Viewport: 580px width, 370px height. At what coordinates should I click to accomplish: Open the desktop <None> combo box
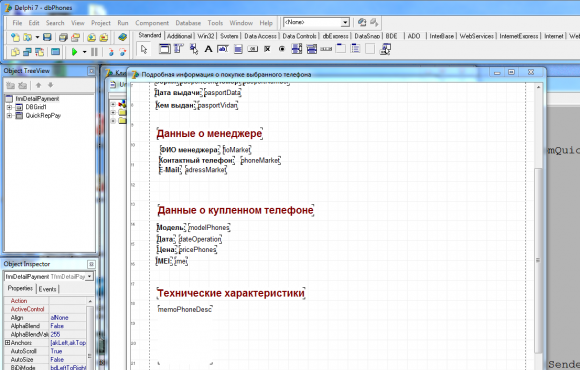316,22
